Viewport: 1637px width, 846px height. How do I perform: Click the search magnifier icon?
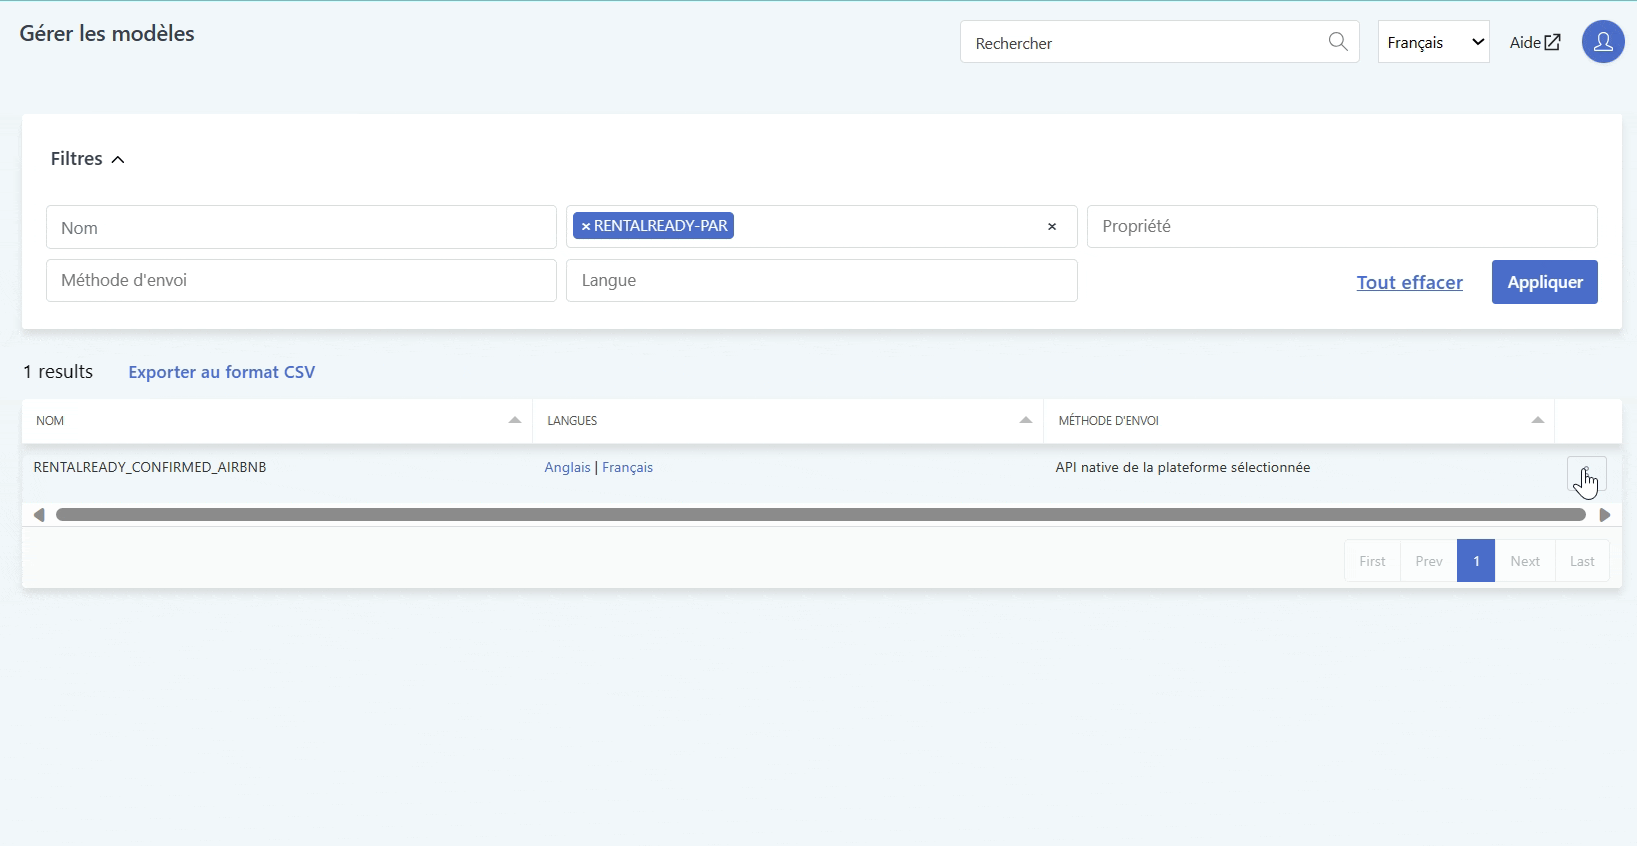click(1338, 42)
